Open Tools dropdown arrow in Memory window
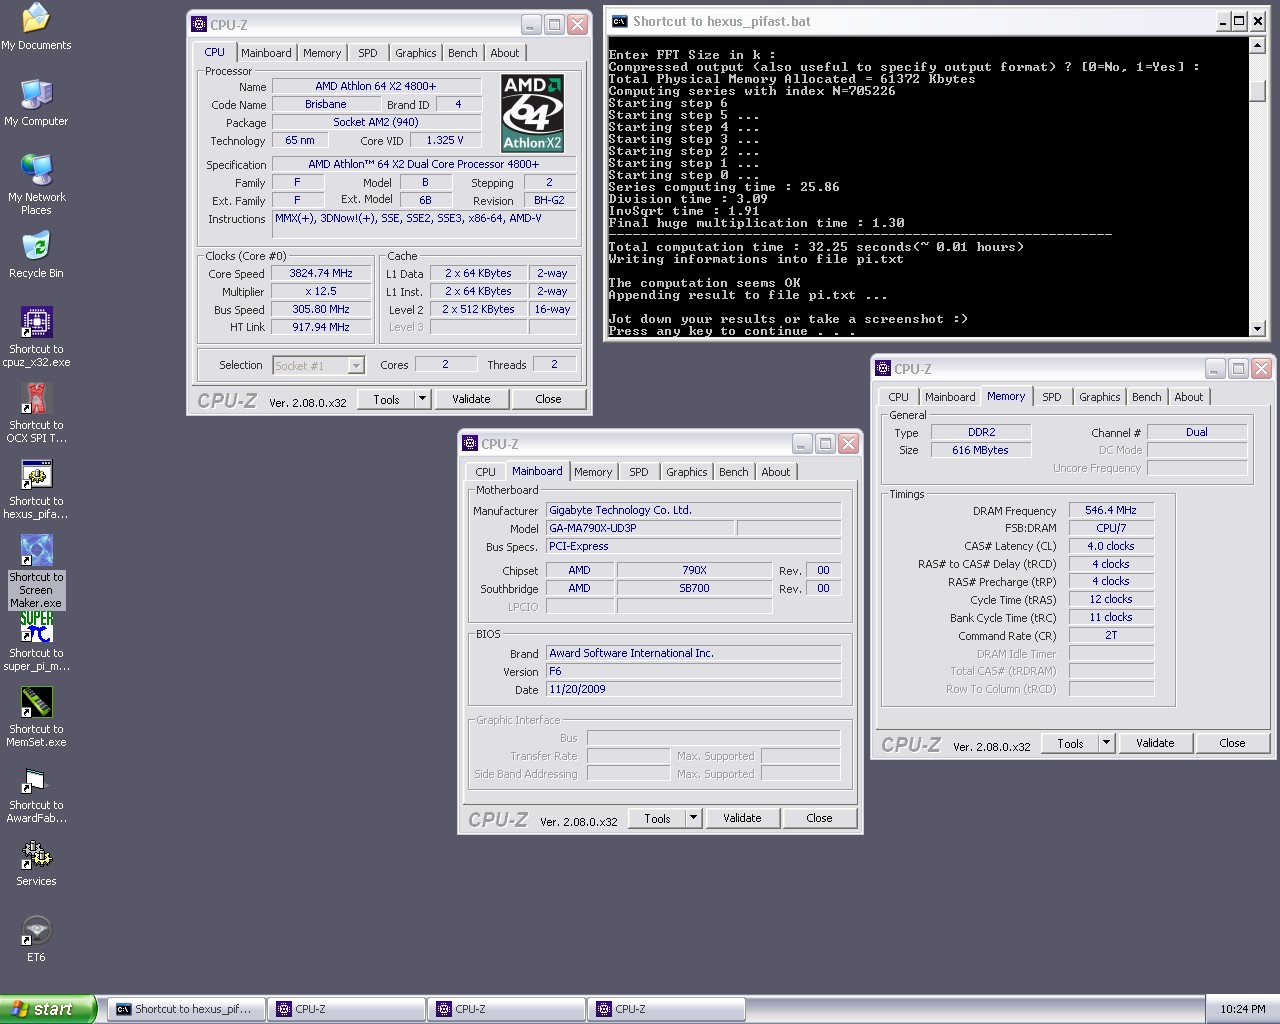This screenshot has width=1280, height=1024. pyautogui.click(x=1106, y=743)
